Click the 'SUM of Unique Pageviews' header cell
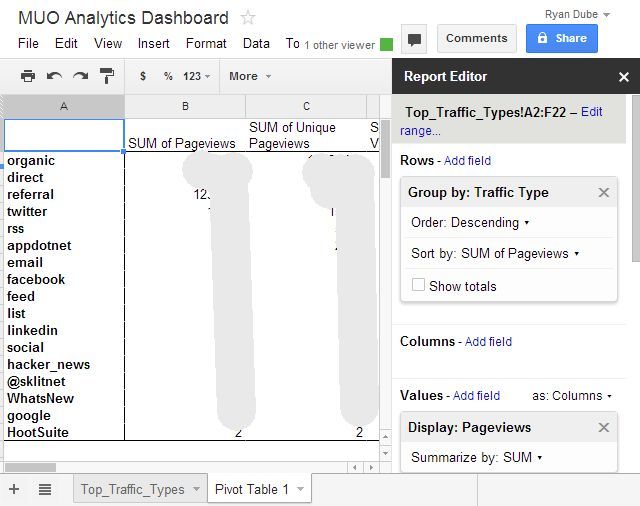Viewport: 640px width, 506px height. [306, 135]
